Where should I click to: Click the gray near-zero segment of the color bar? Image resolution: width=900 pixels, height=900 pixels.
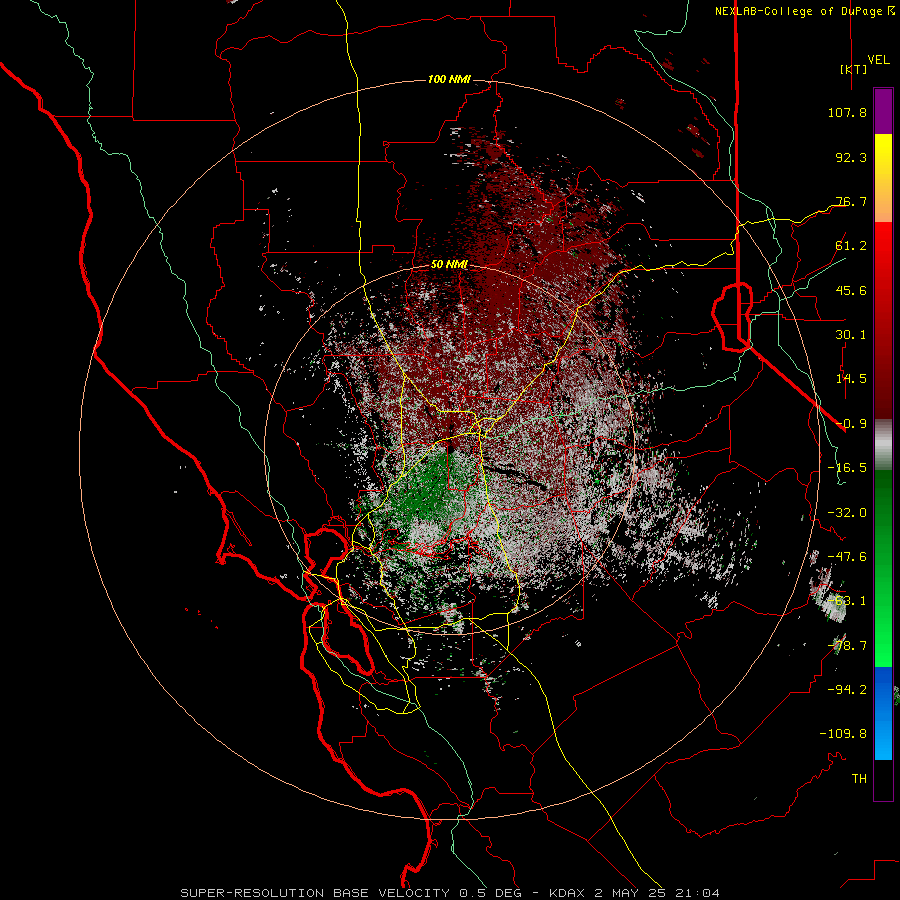click(883, 445)
